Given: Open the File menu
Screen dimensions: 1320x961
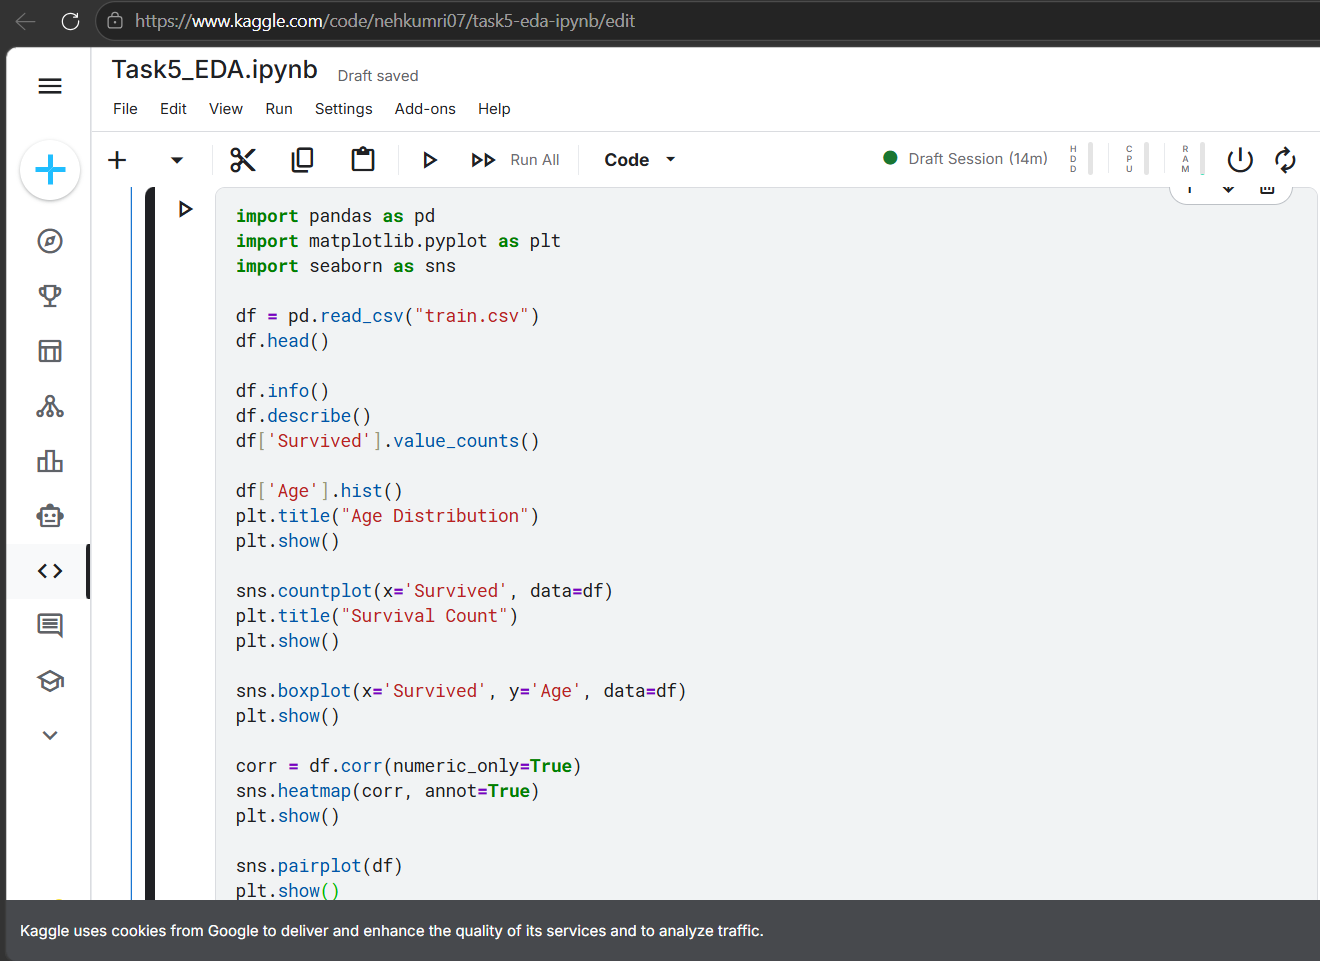Looking at the screenshot, I should click(x=125, y=109).
